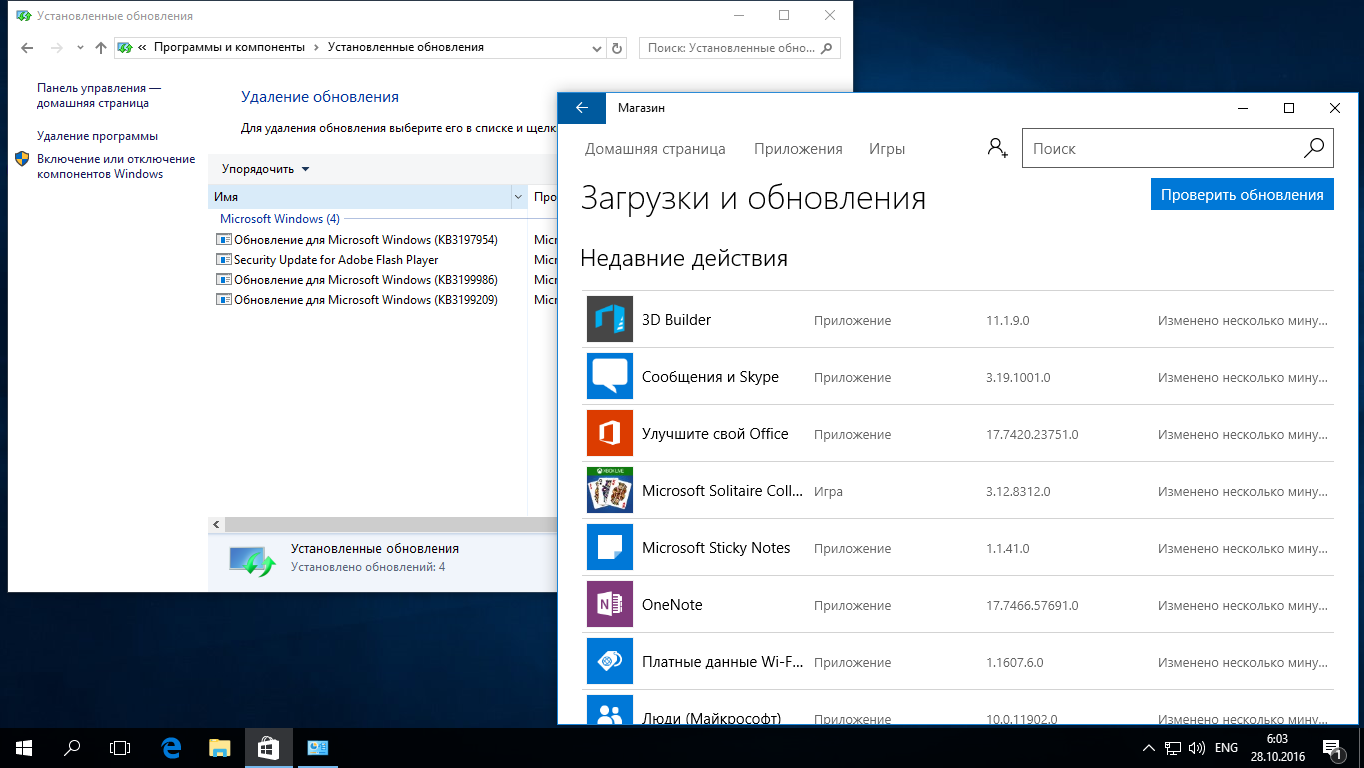1364x768 pixels.
Task: Open Task View on the taskbar
Action: pos(120,747)
